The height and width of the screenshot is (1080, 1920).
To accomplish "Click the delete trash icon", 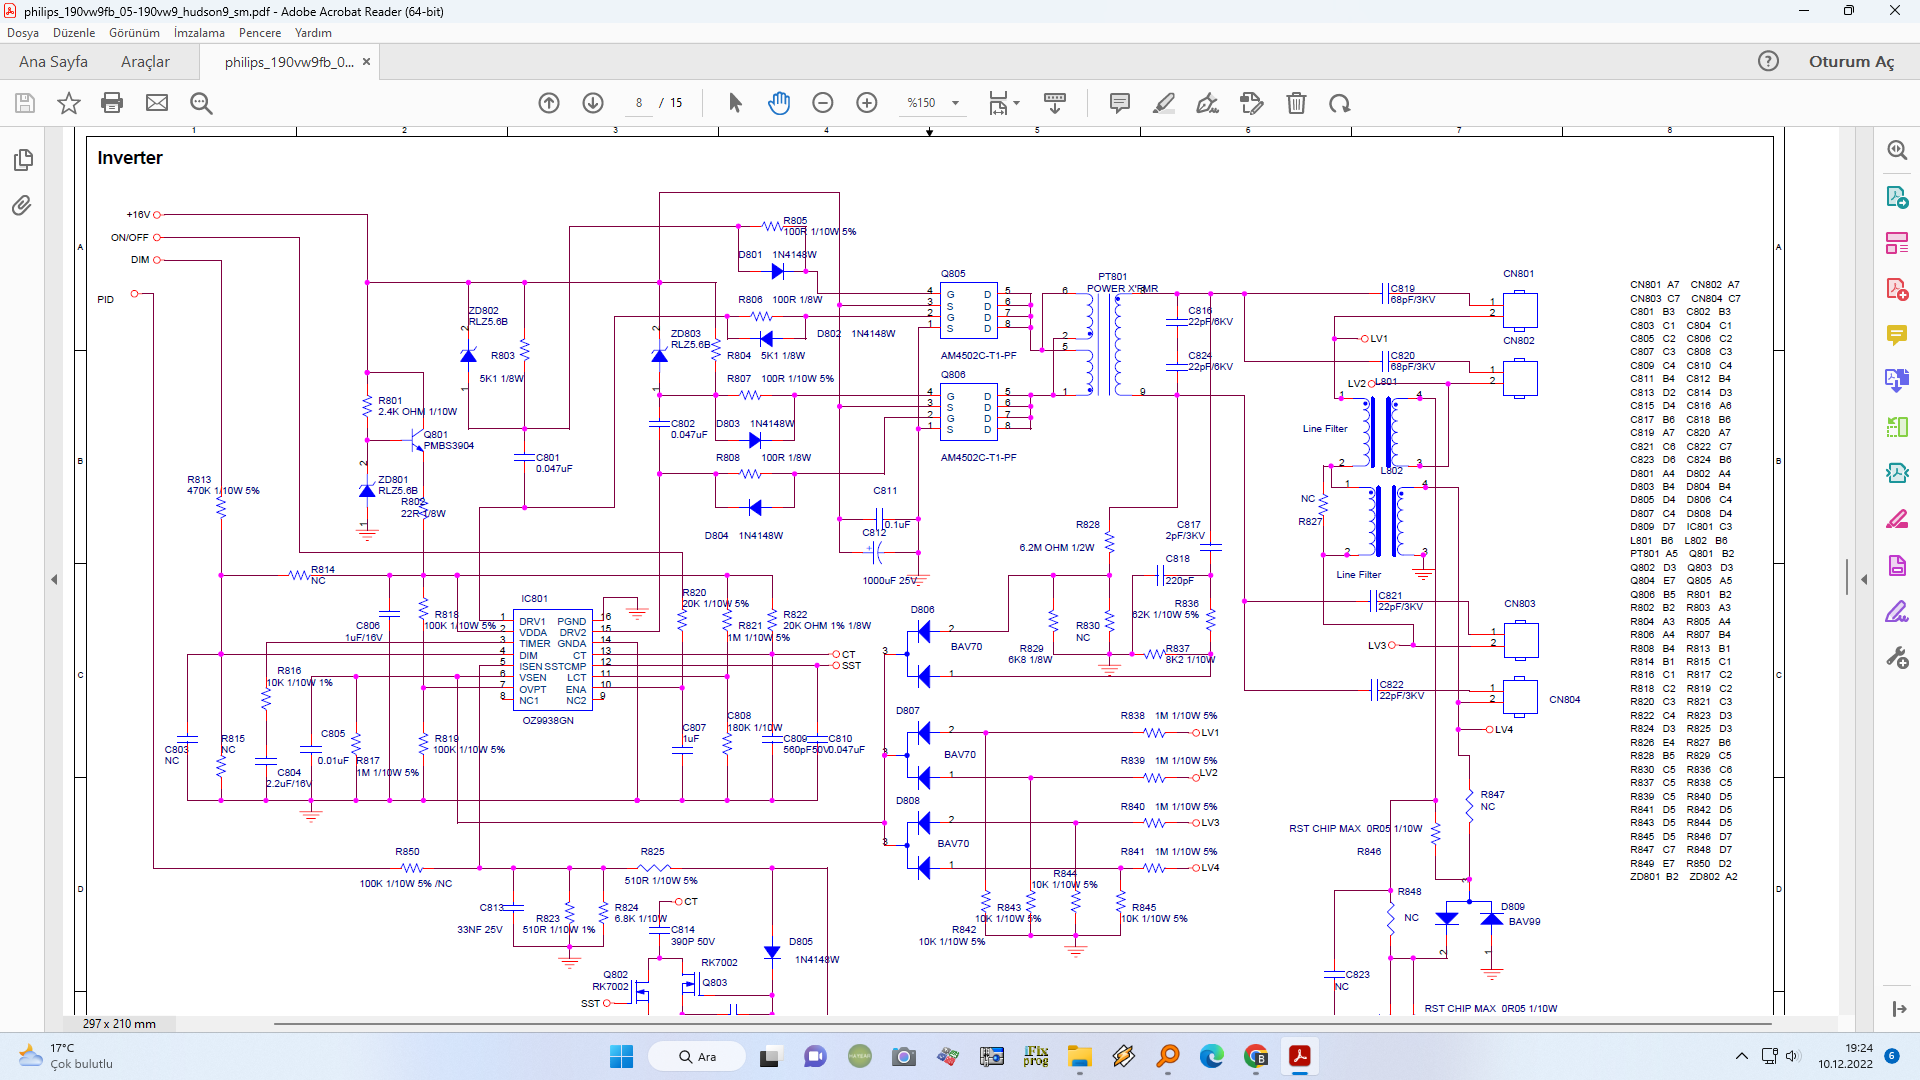I will click(x=1296, y=103).
